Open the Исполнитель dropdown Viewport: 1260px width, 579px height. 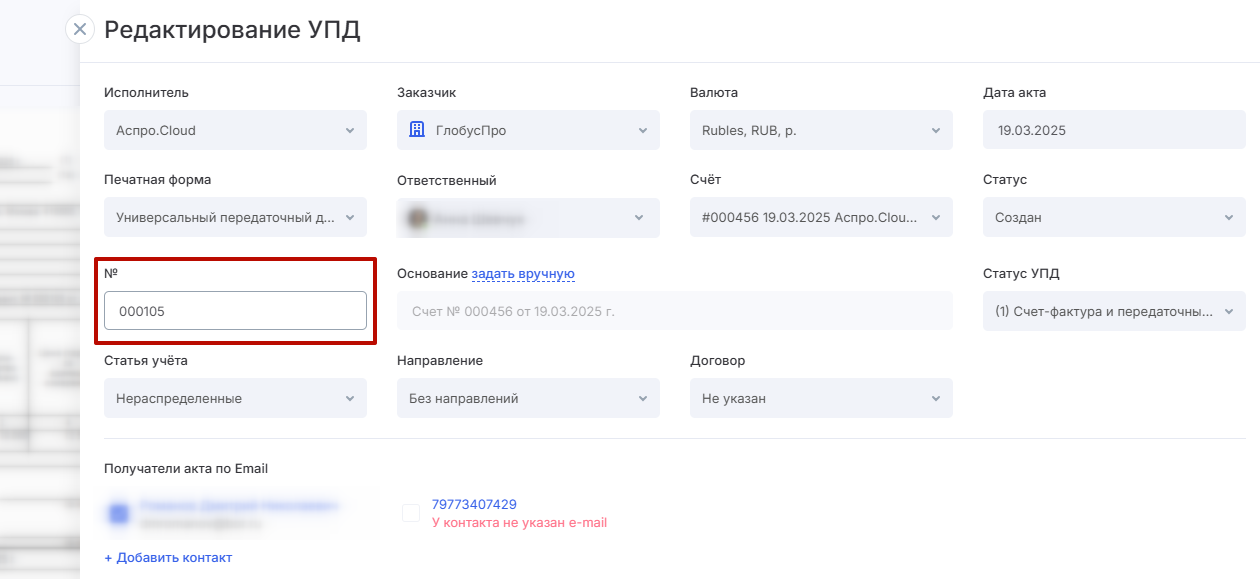235,130
